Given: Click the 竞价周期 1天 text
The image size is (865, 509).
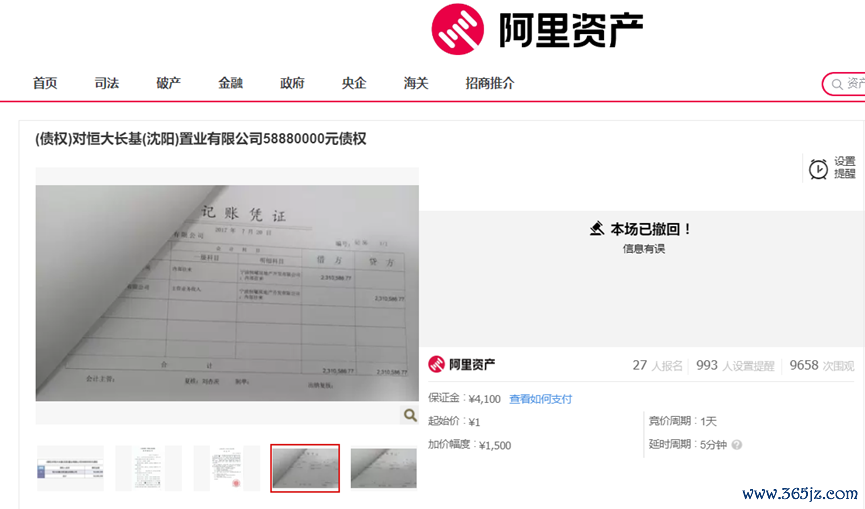Looking at the screenshot, I should coord(682,421).
